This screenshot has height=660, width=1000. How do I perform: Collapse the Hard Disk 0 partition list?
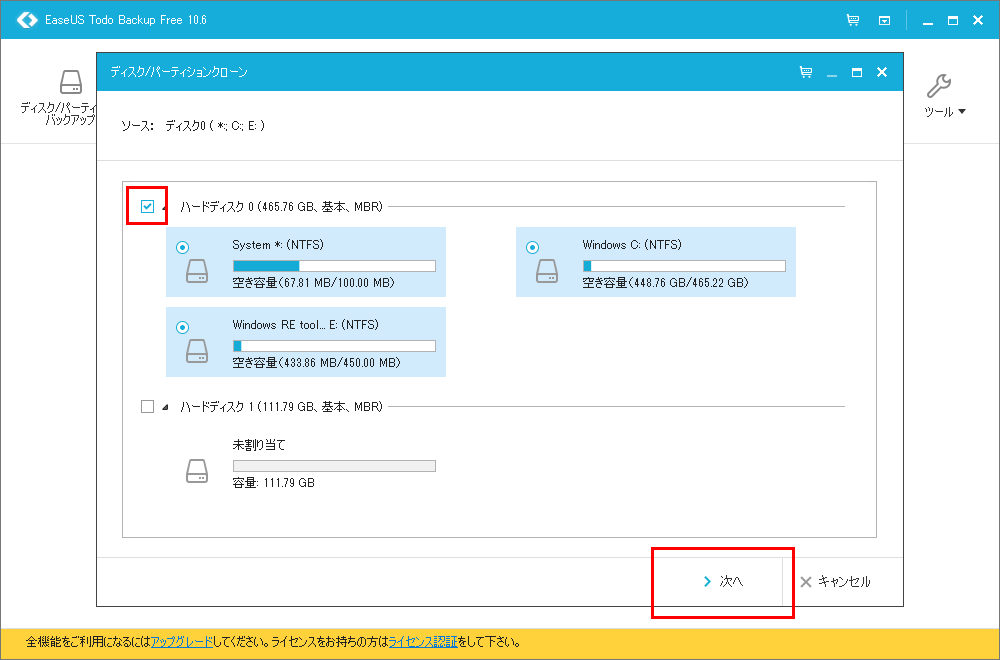coord(165,207)
